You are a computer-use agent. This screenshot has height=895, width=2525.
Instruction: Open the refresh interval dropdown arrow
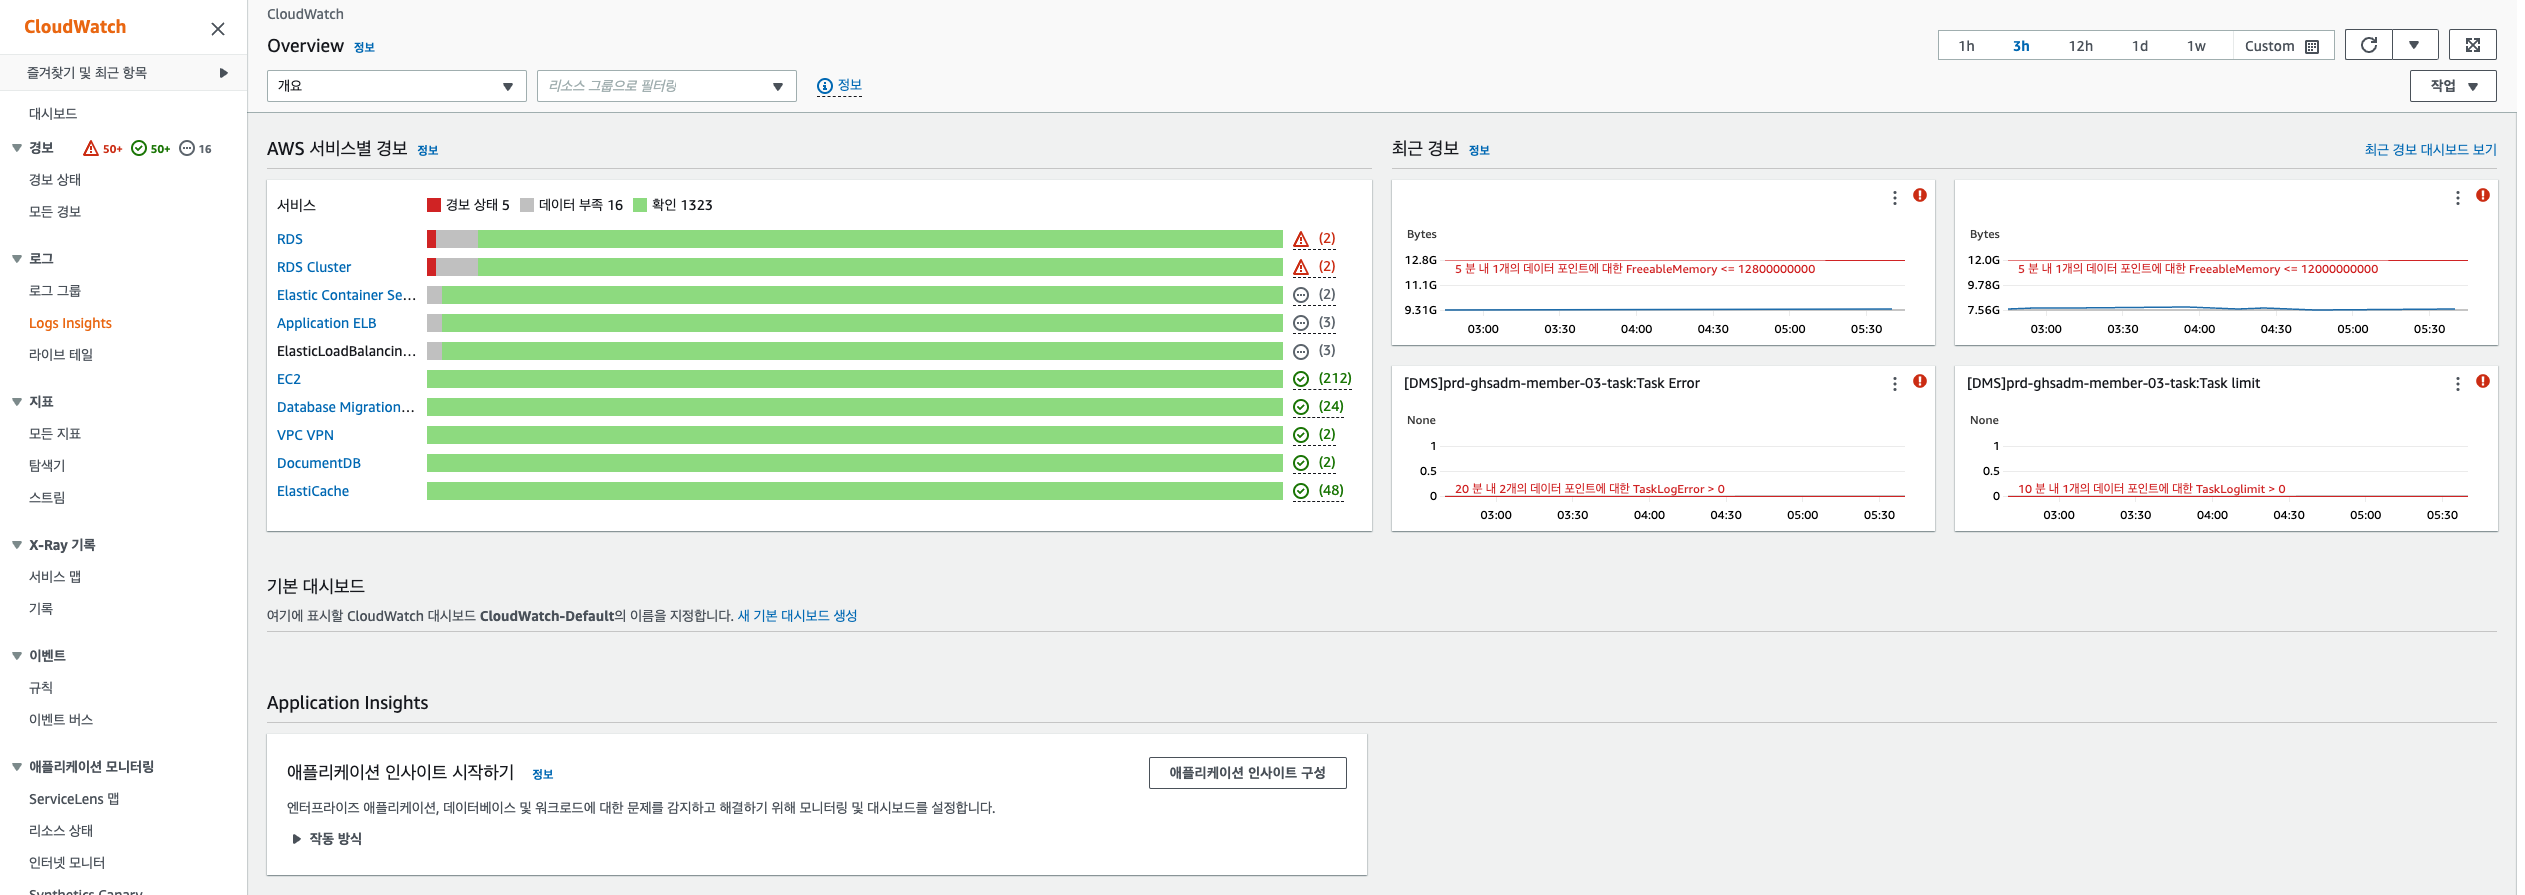2414,45
